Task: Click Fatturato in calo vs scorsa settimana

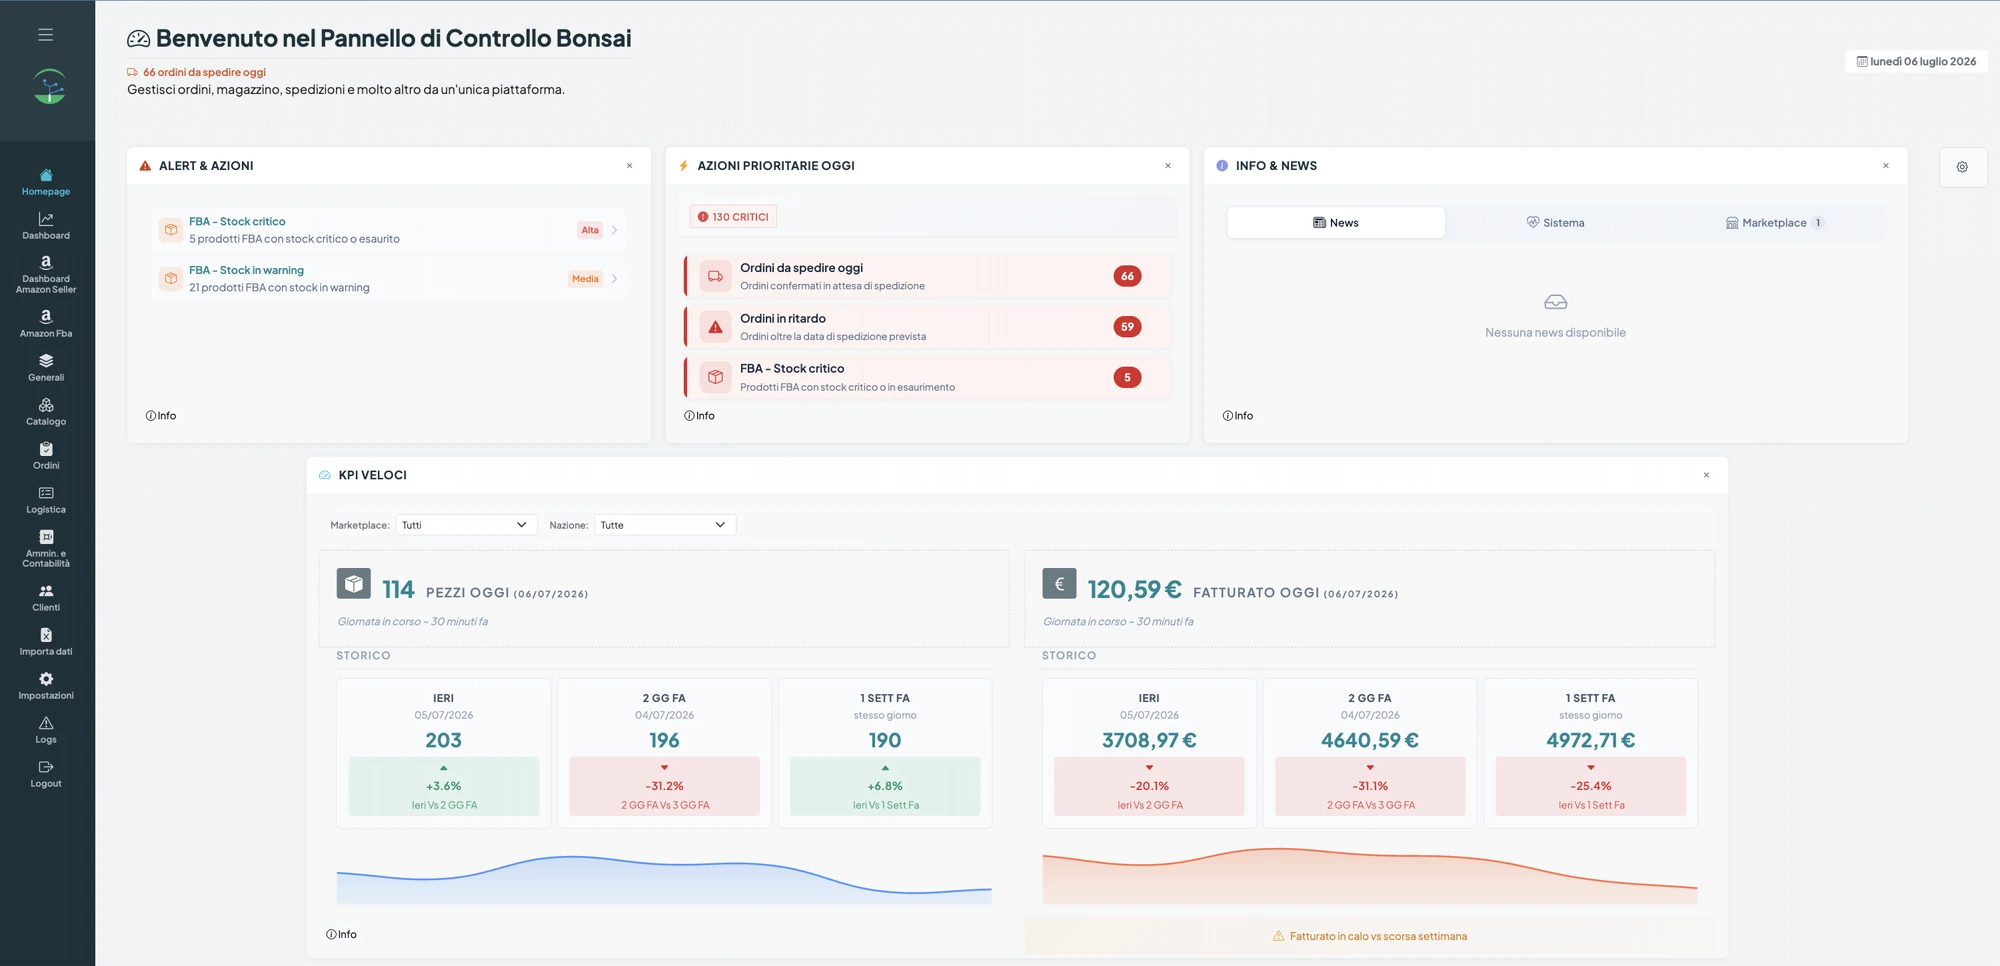Action: 1370,937
